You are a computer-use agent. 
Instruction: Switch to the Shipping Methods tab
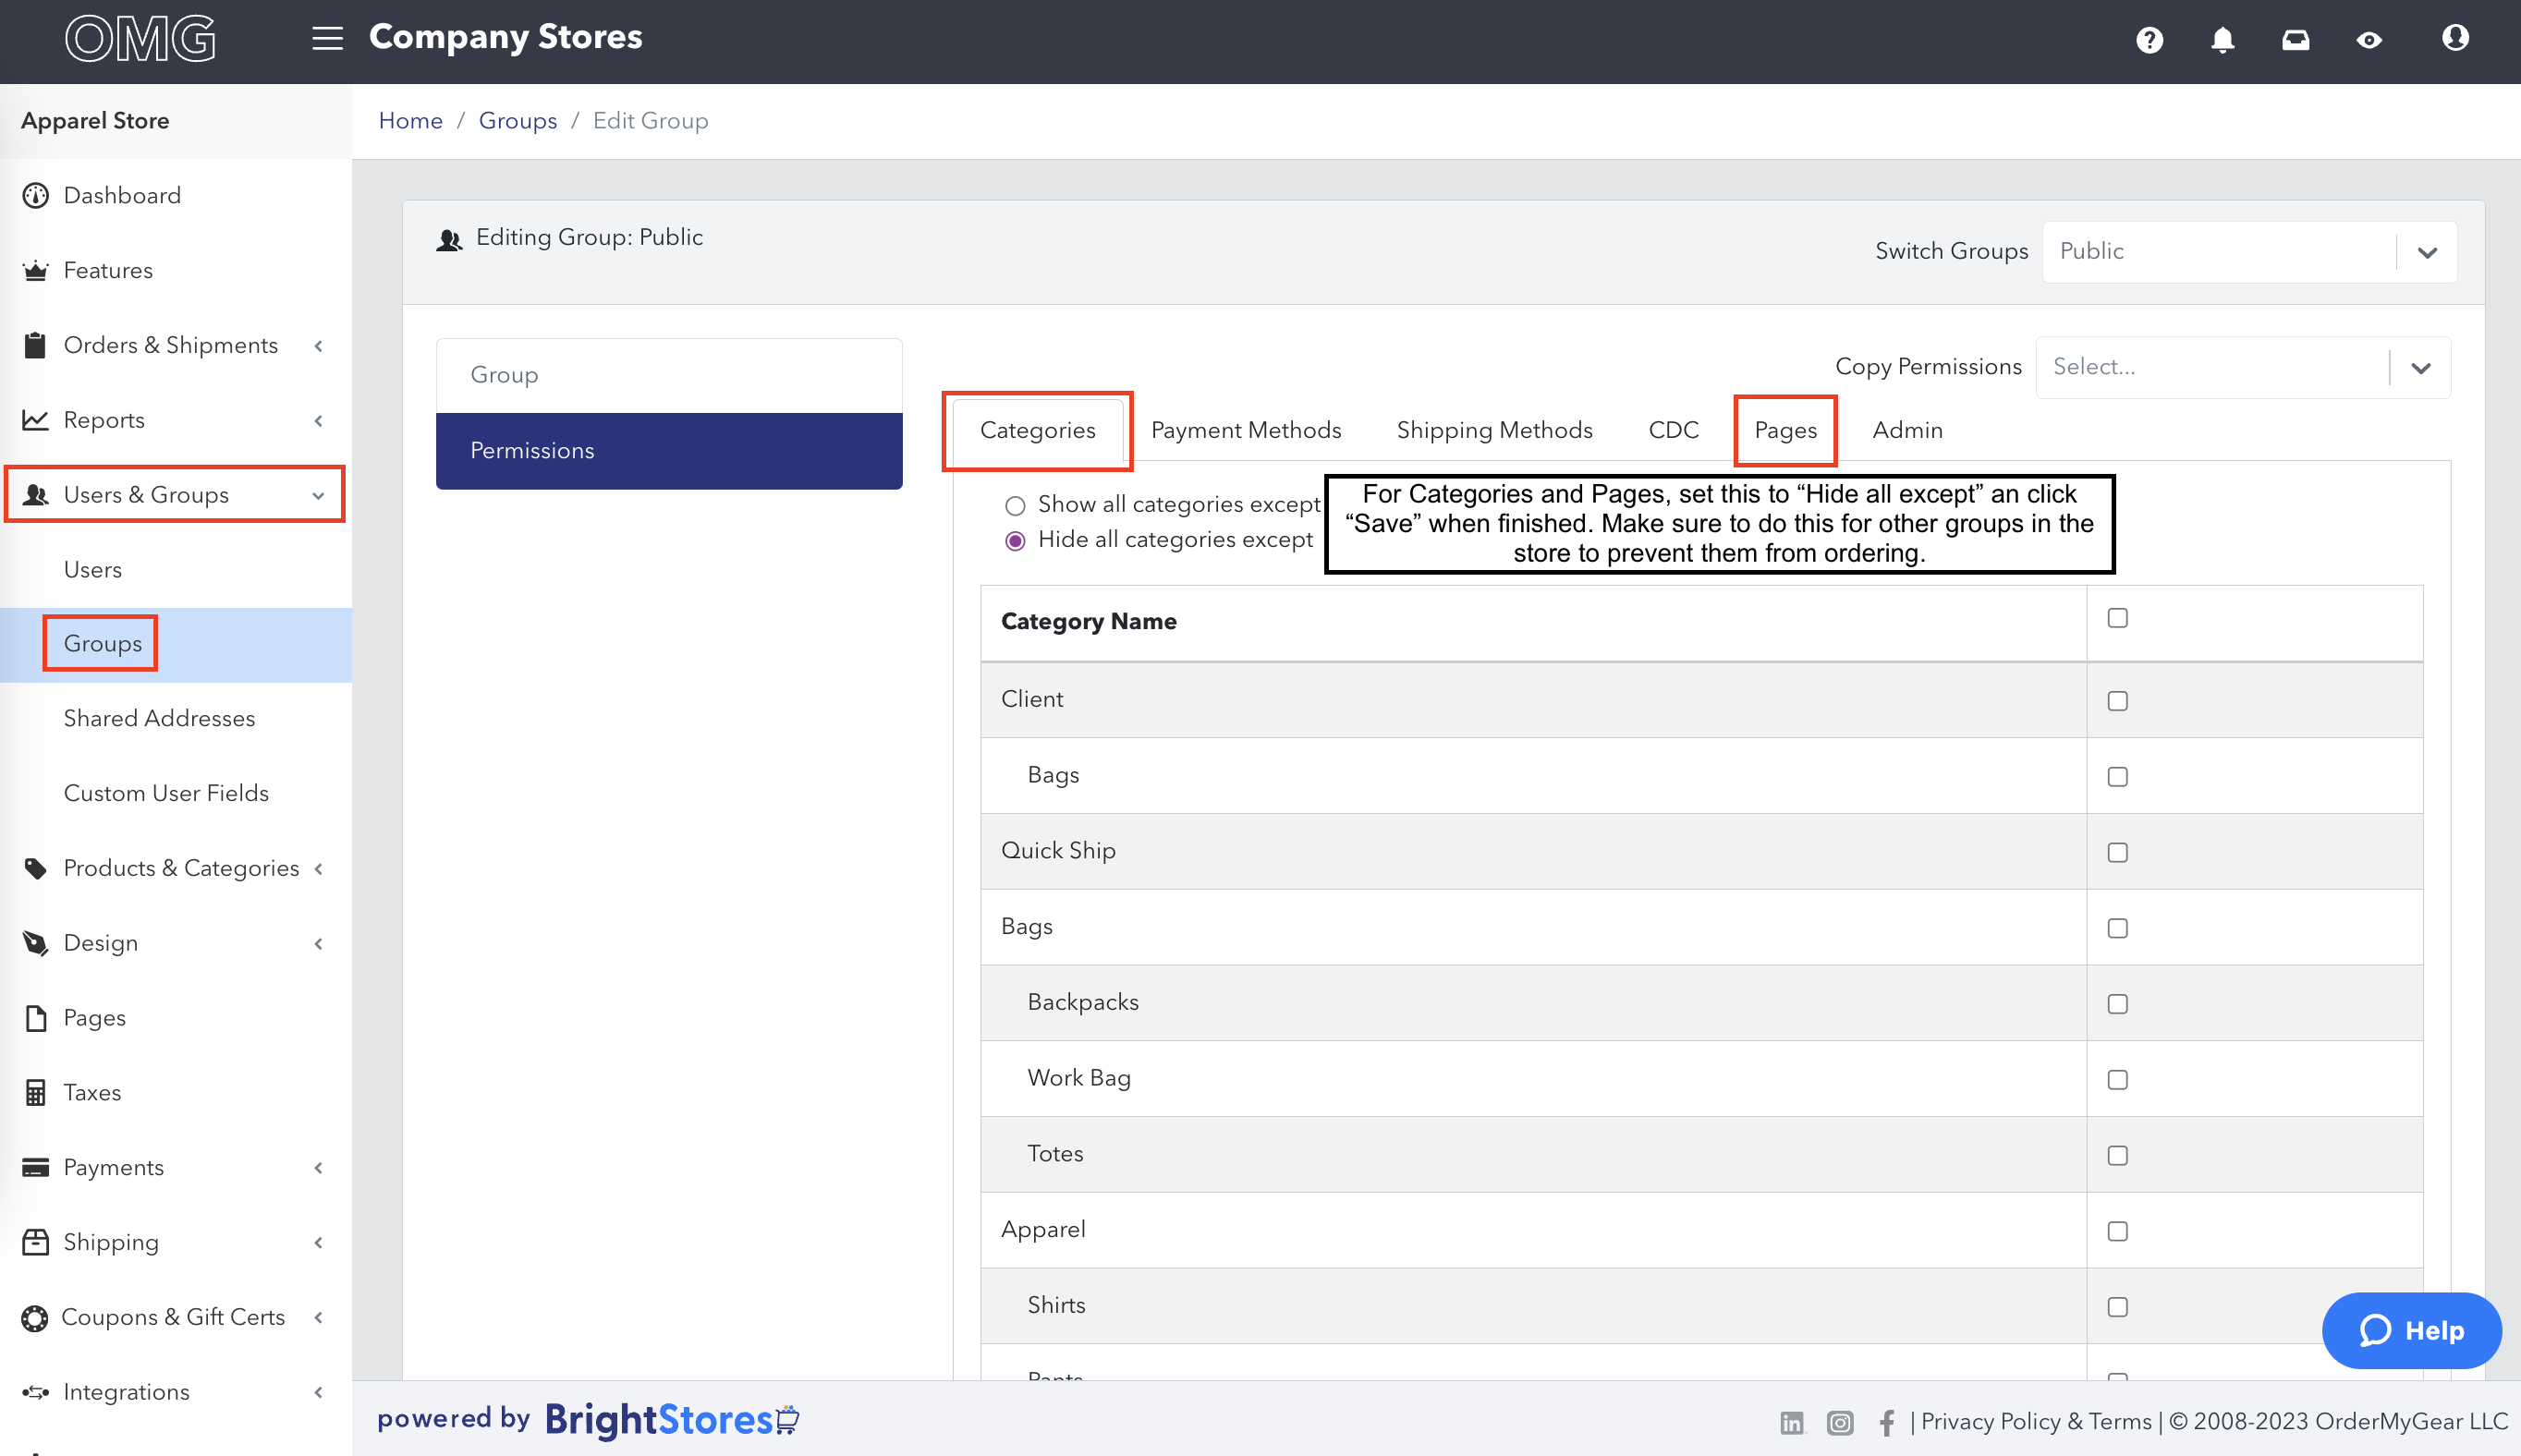1494,430
